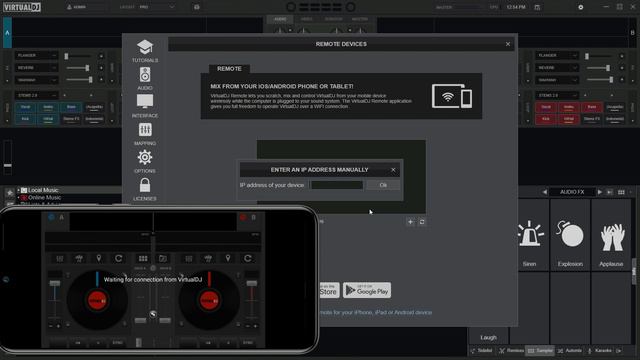Open the Karaoke tab
This screenshot has width=640, height=360.
point(599,351)
